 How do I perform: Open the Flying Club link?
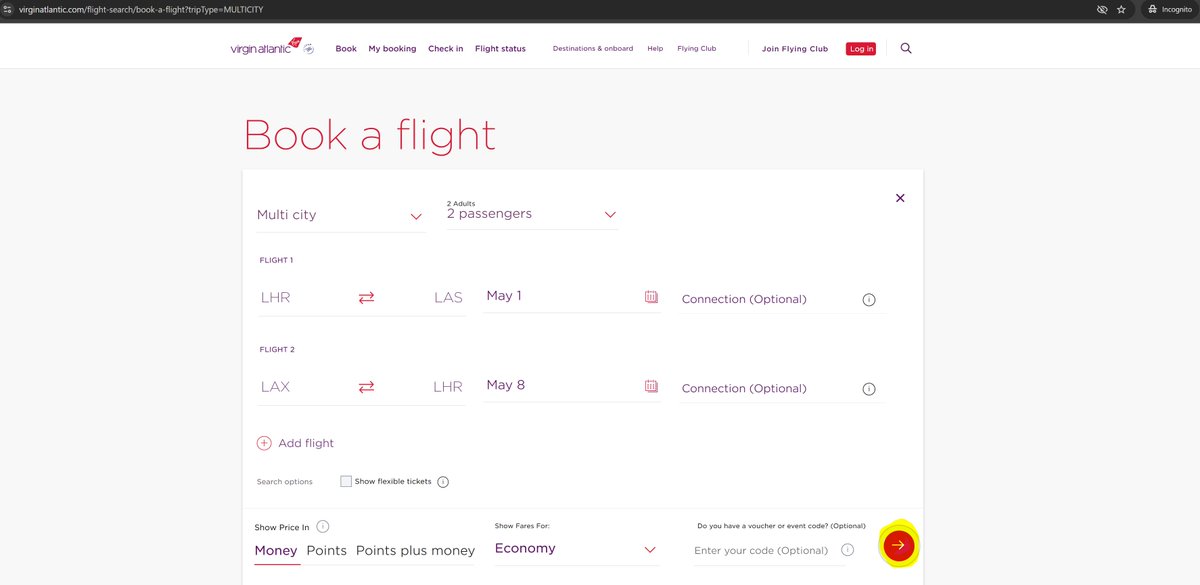[697, 48]
